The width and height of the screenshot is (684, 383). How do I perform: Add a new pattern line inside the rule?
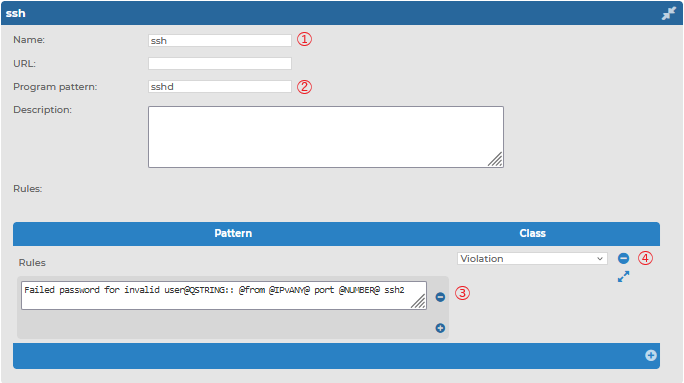tap(440, 328)
